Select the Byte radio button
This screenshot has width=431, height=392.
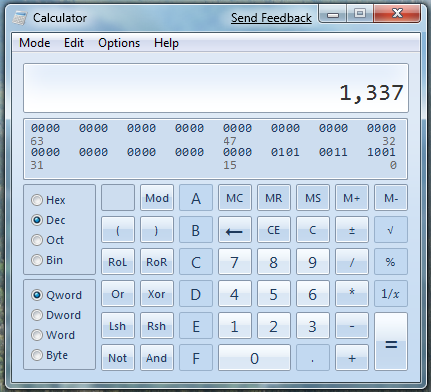point(49,355)
